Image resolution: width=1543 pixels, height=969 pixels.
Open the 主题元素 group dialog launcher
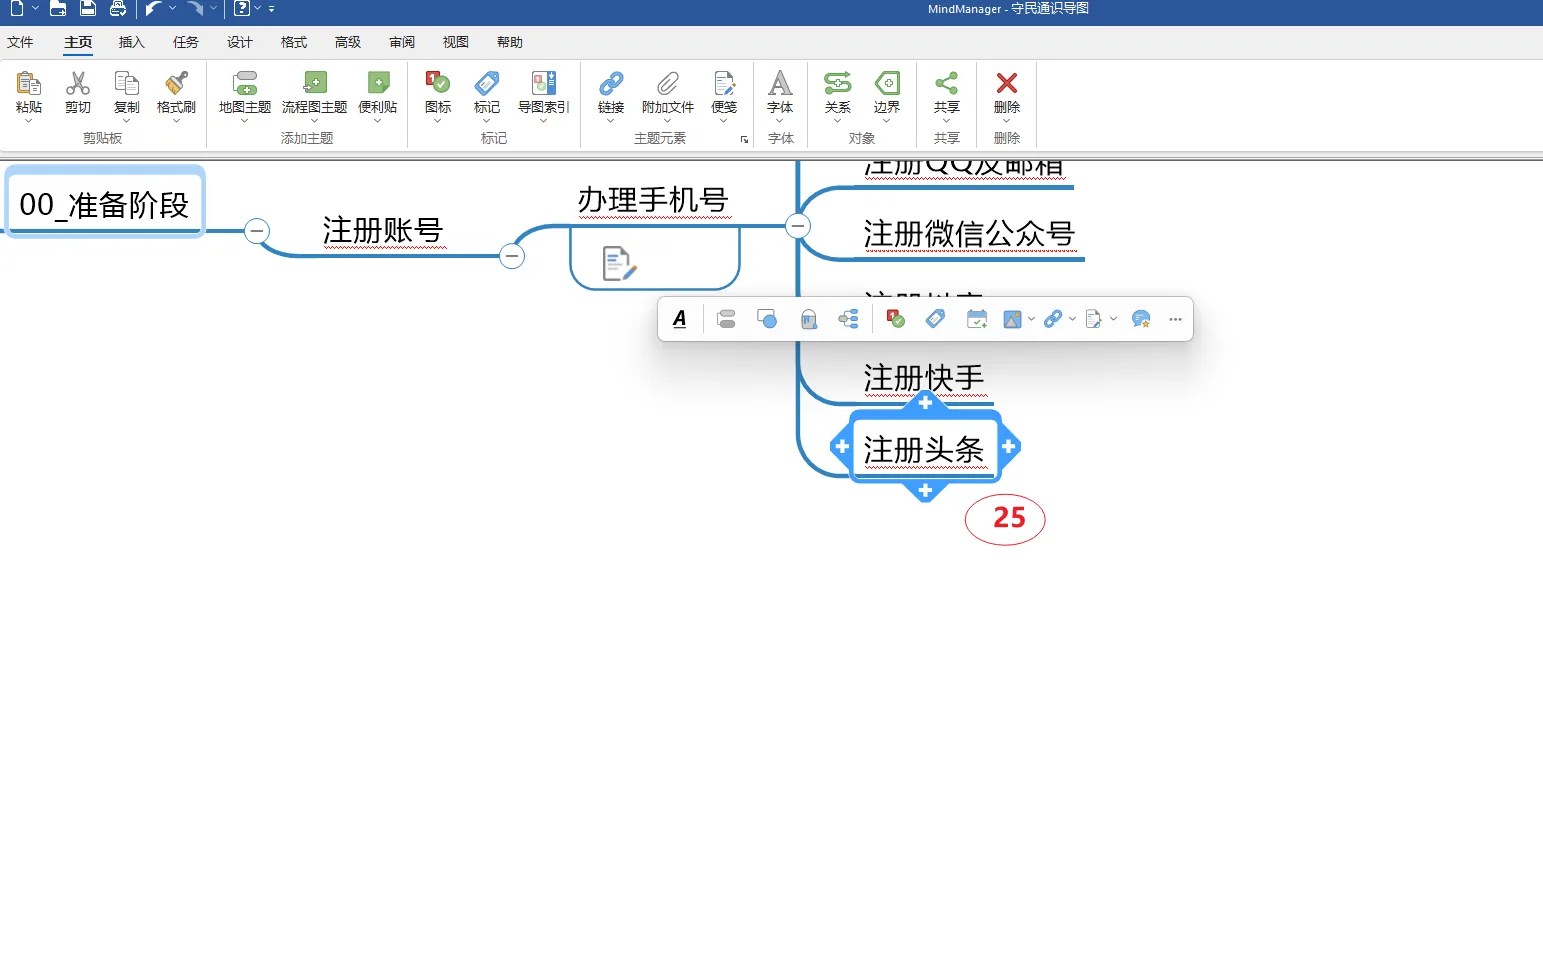pos(744,140)
